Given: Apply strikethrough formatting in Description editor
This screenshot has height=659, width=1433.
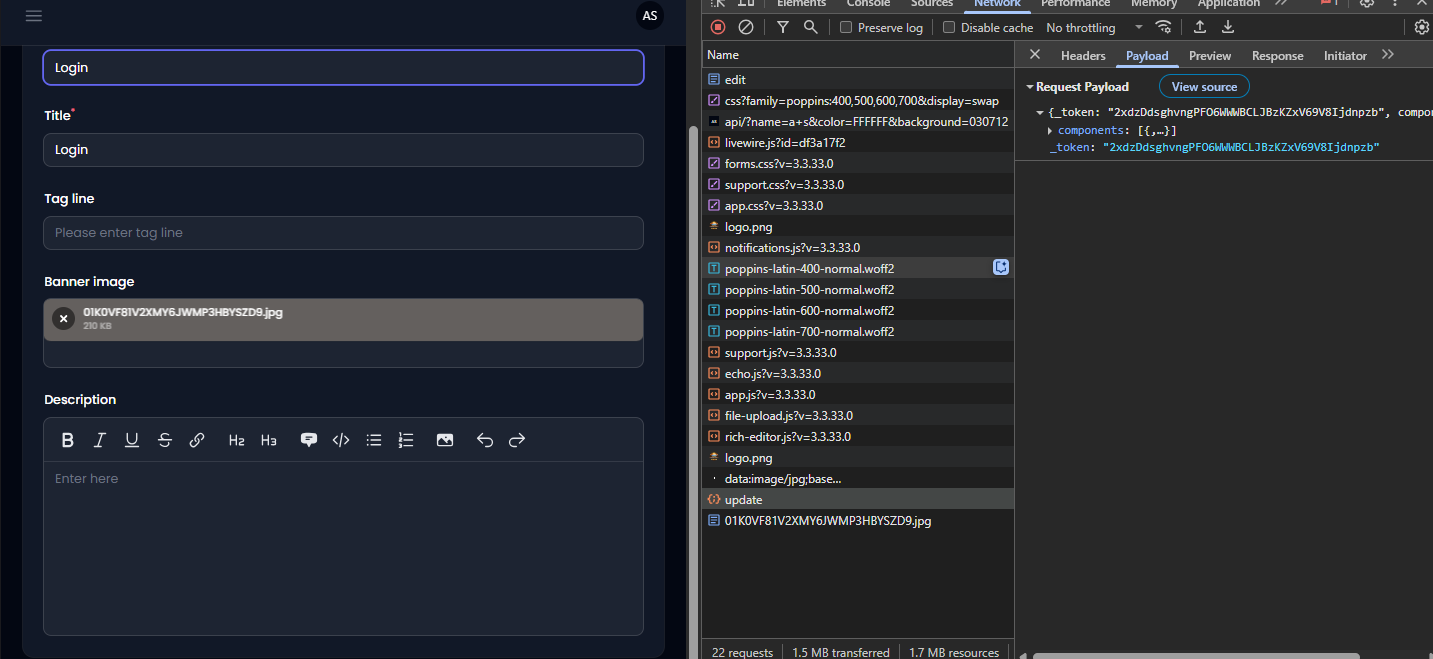Looking at the screenshot, I should pyautogui.click(x=165, y=440).
